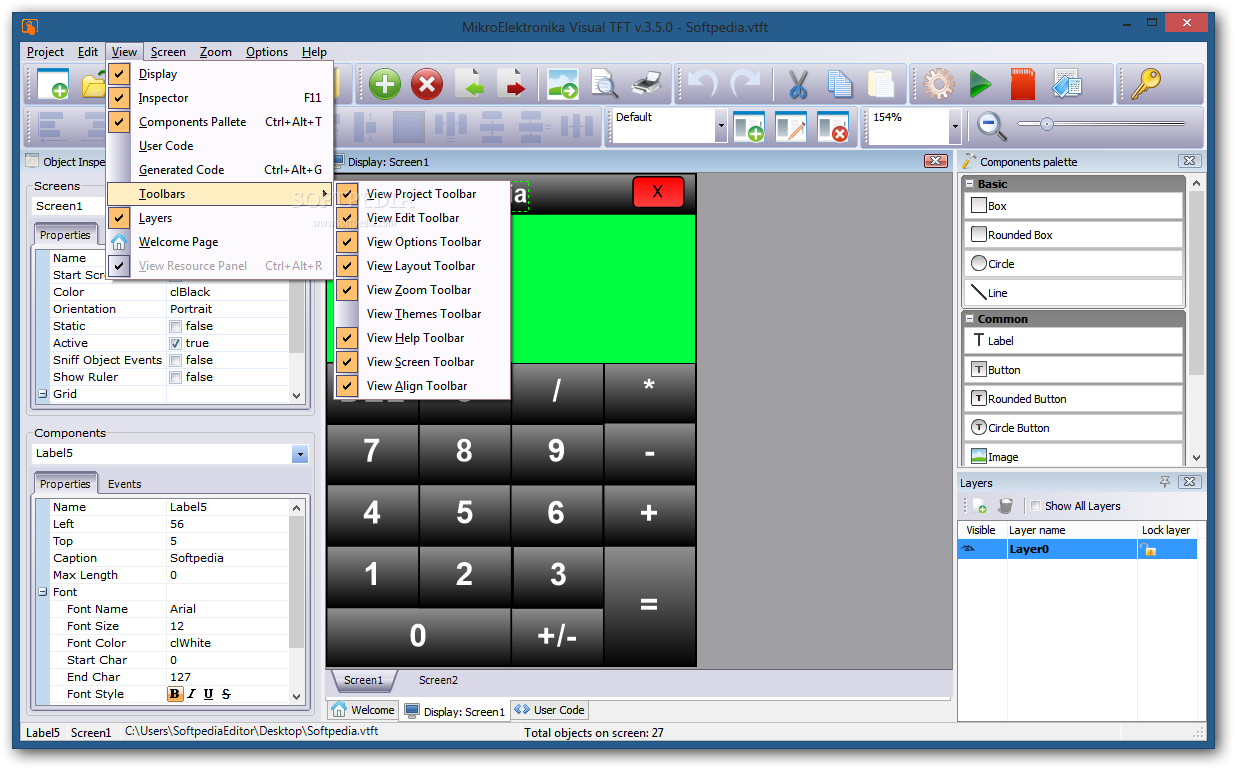Toggle the Active property checkbox

click(176, 343)
